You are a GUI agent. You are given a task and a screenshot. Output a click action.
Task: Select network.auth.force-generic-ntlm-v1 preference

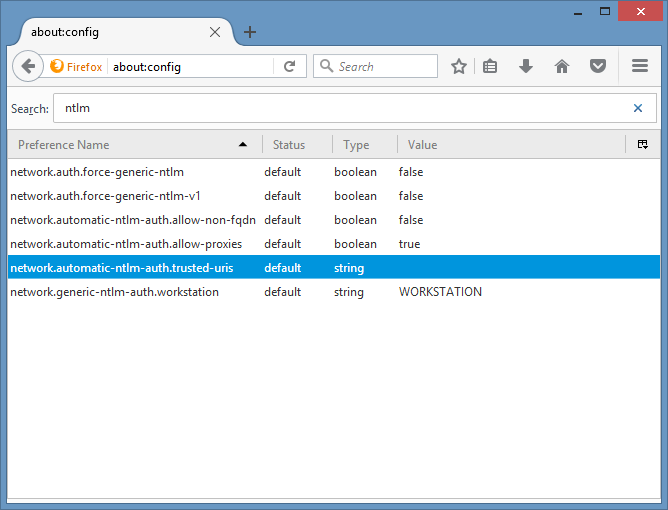(x=334, y=196)
